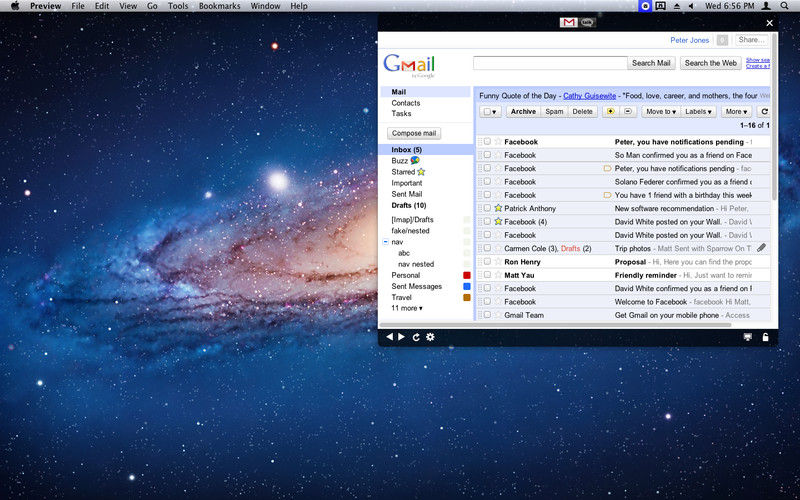
Task: Tick checkbox for Carmen Cole conversation
Action: tap(487, 248)
